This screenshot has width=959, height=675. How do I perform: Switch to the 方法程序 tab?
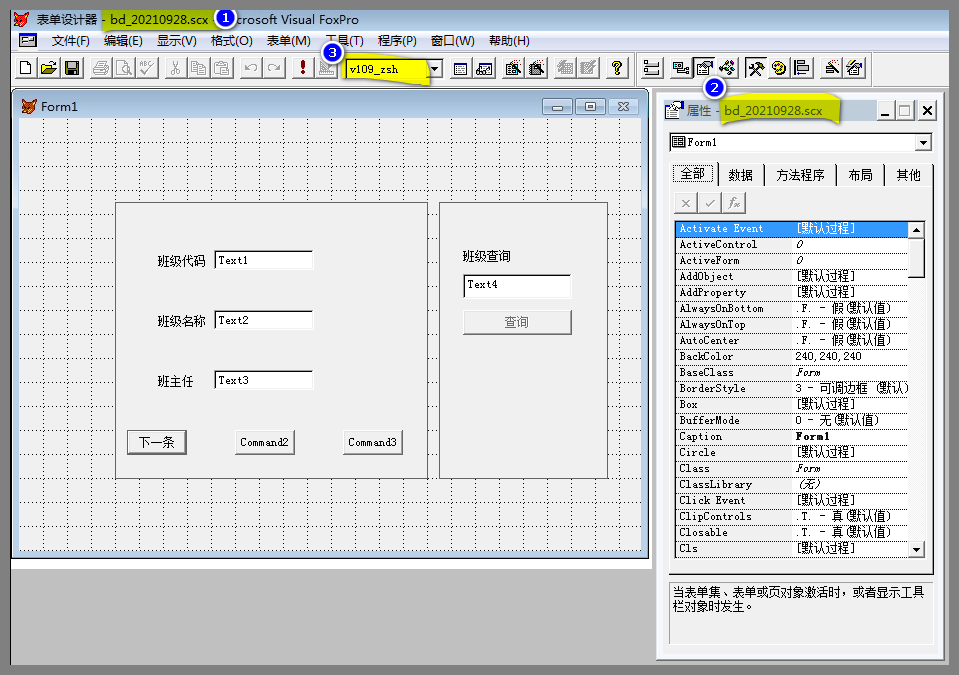pos(800,175)
